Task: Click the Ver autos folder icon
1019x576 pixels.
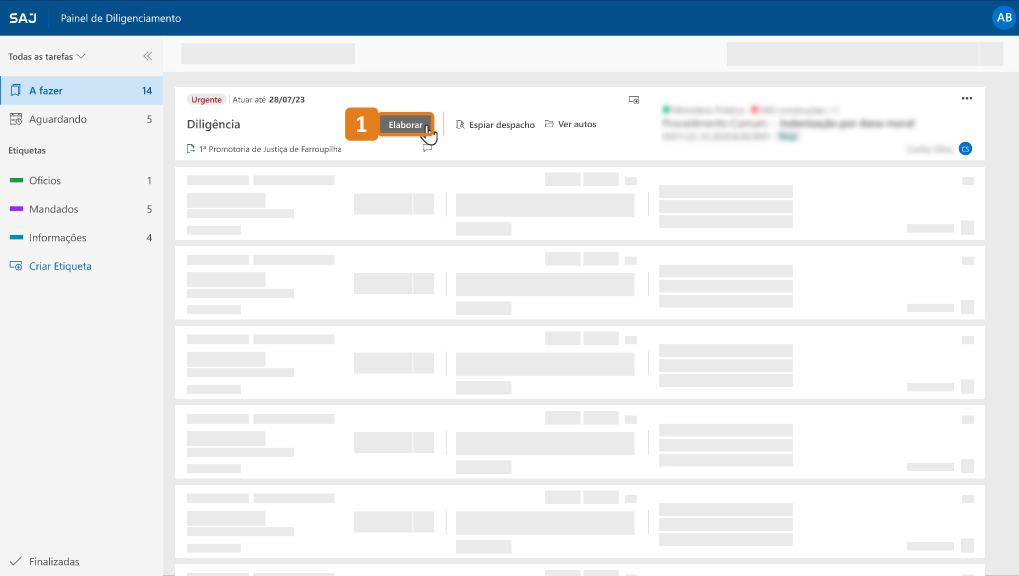Action: [x=549, y=123]
